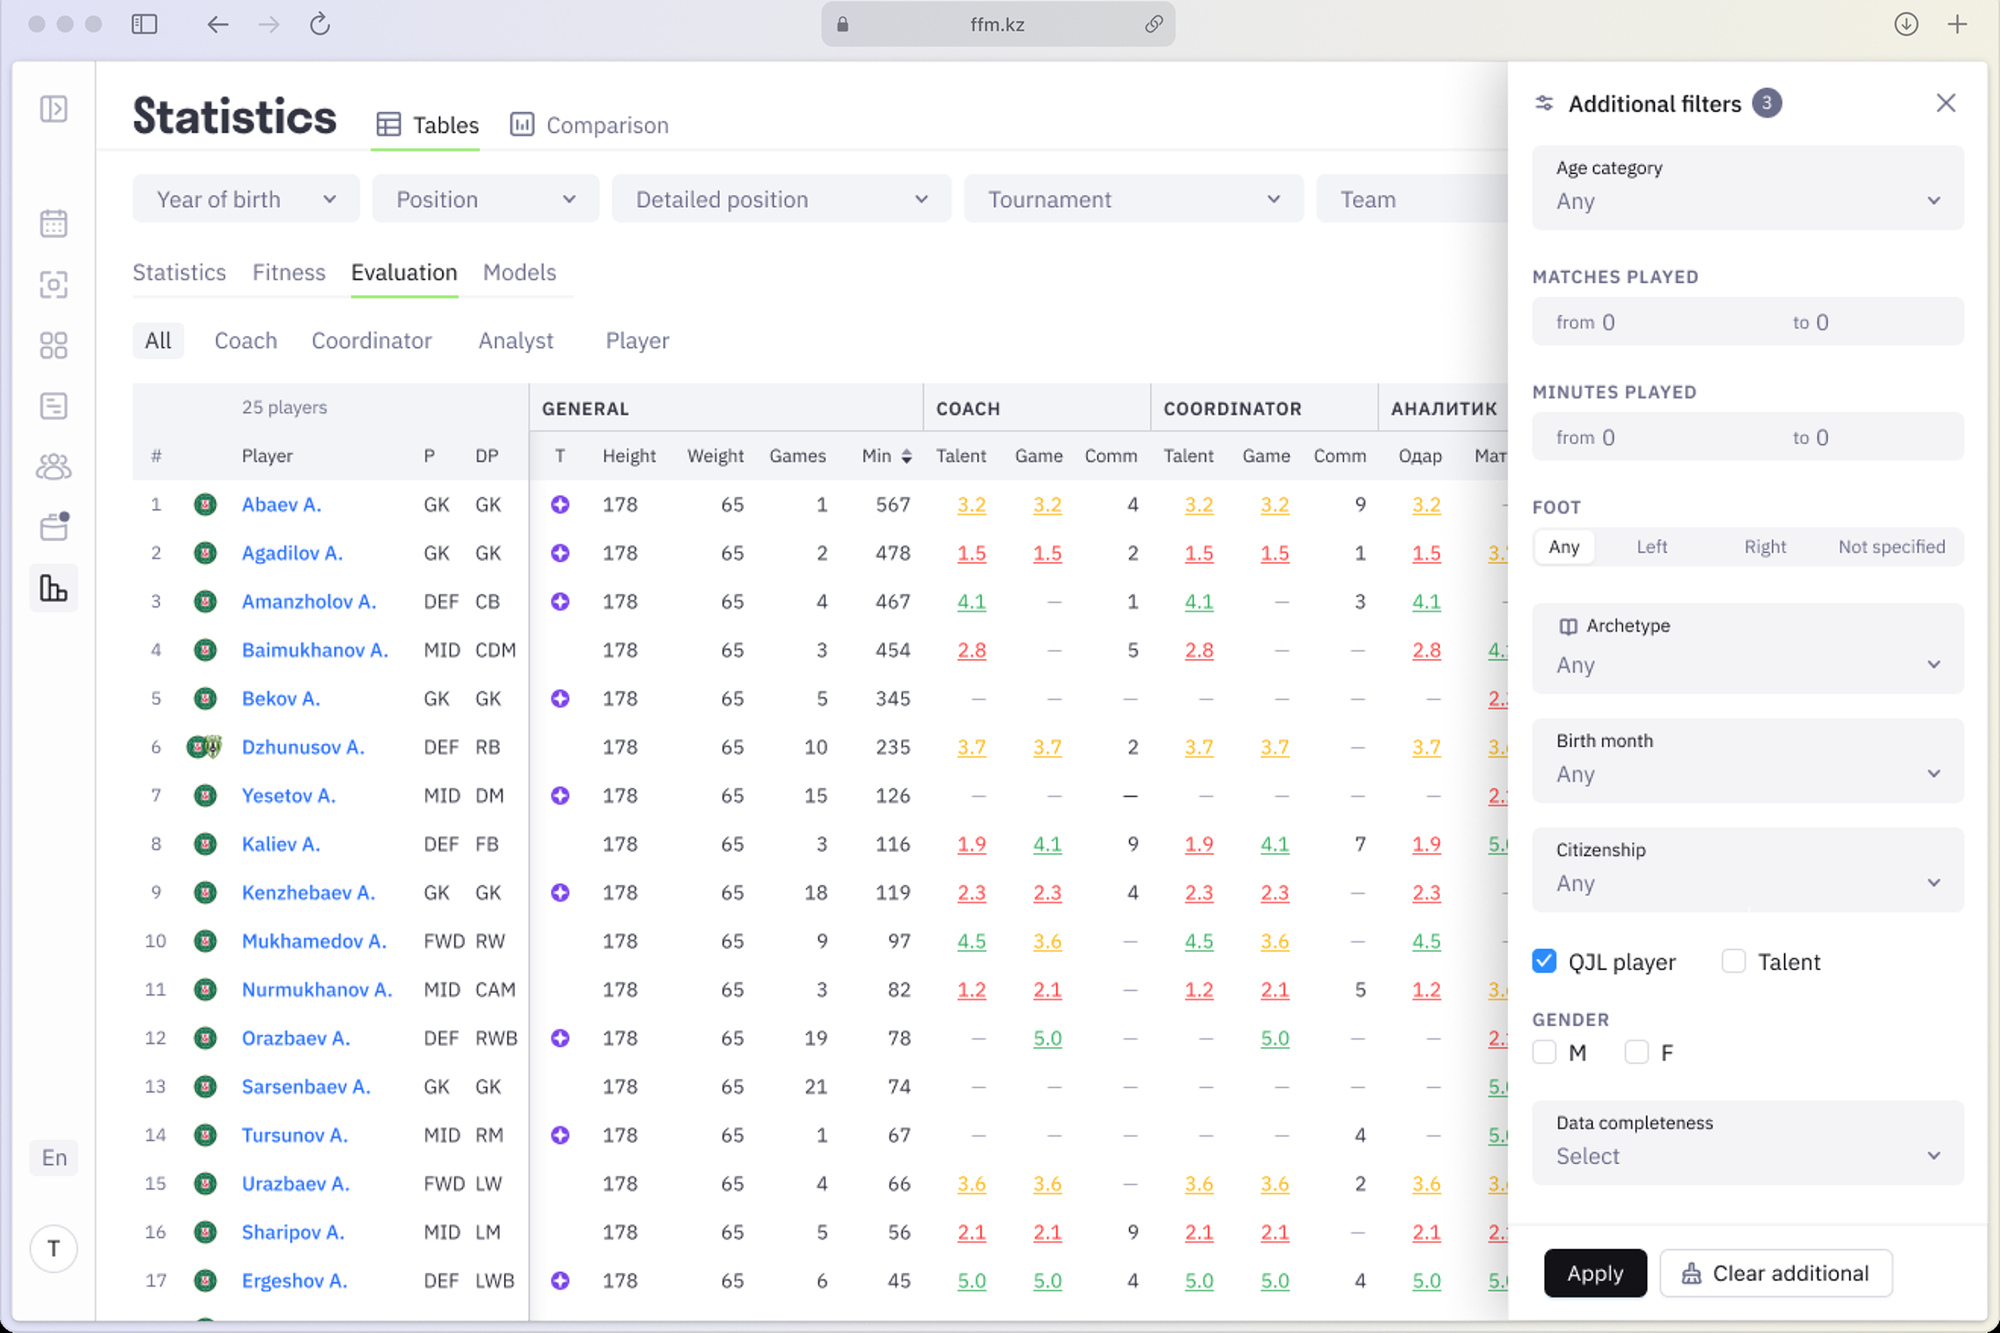Viewport: 2000px width, 1333px height.
Task: Switch to Comparison tab
Action: (x=589, y=125)
